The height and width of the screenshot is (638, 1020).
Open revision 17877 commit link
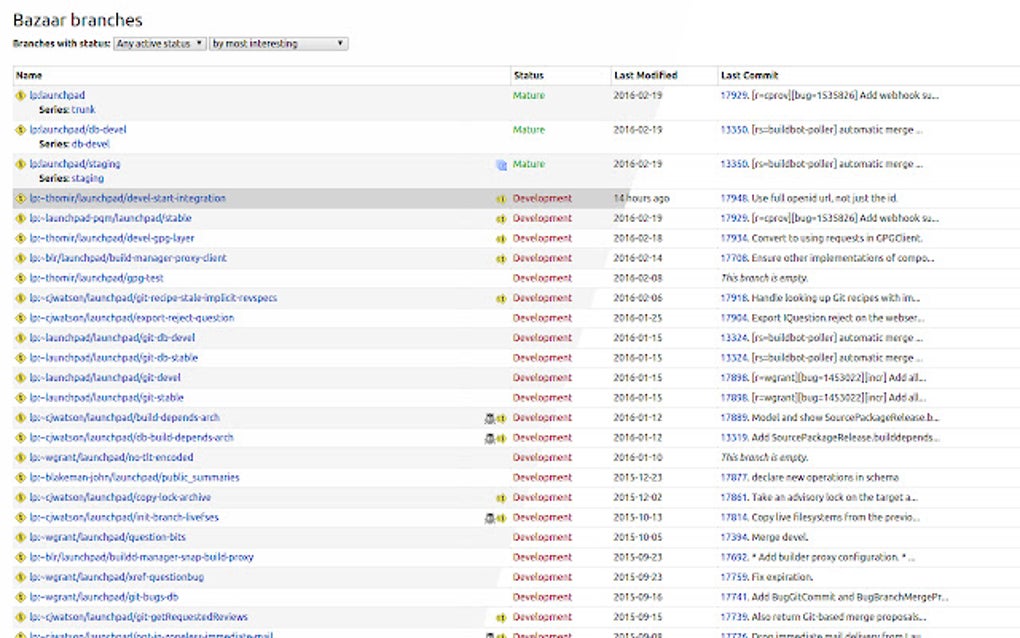pyautogui.click(x=734, y=477)
